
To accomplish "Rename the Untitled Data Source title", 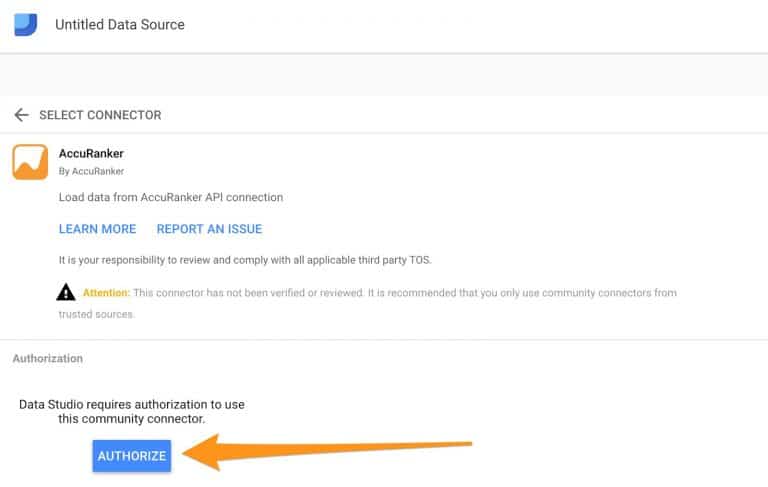I will coord(120,24).
